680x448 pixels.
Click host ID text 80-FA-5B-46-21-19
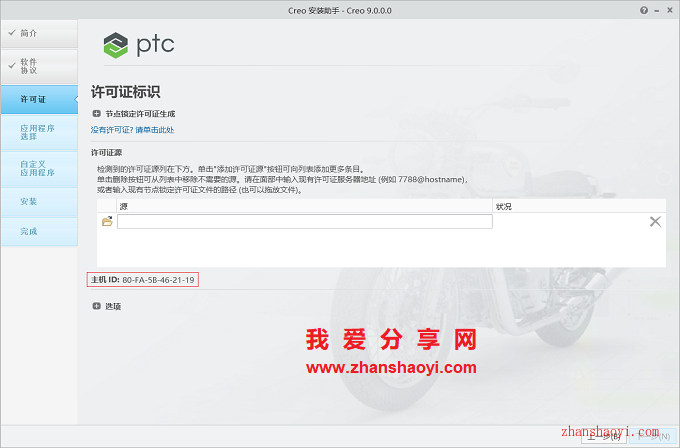tap(158, 280)
